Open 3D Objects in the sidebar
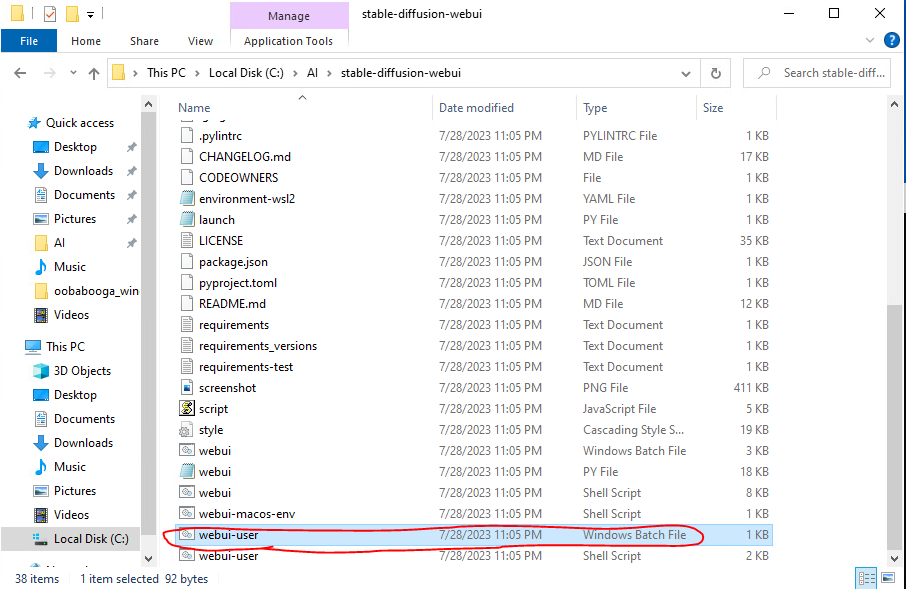The image size is (906, 589). click(82, 371)
